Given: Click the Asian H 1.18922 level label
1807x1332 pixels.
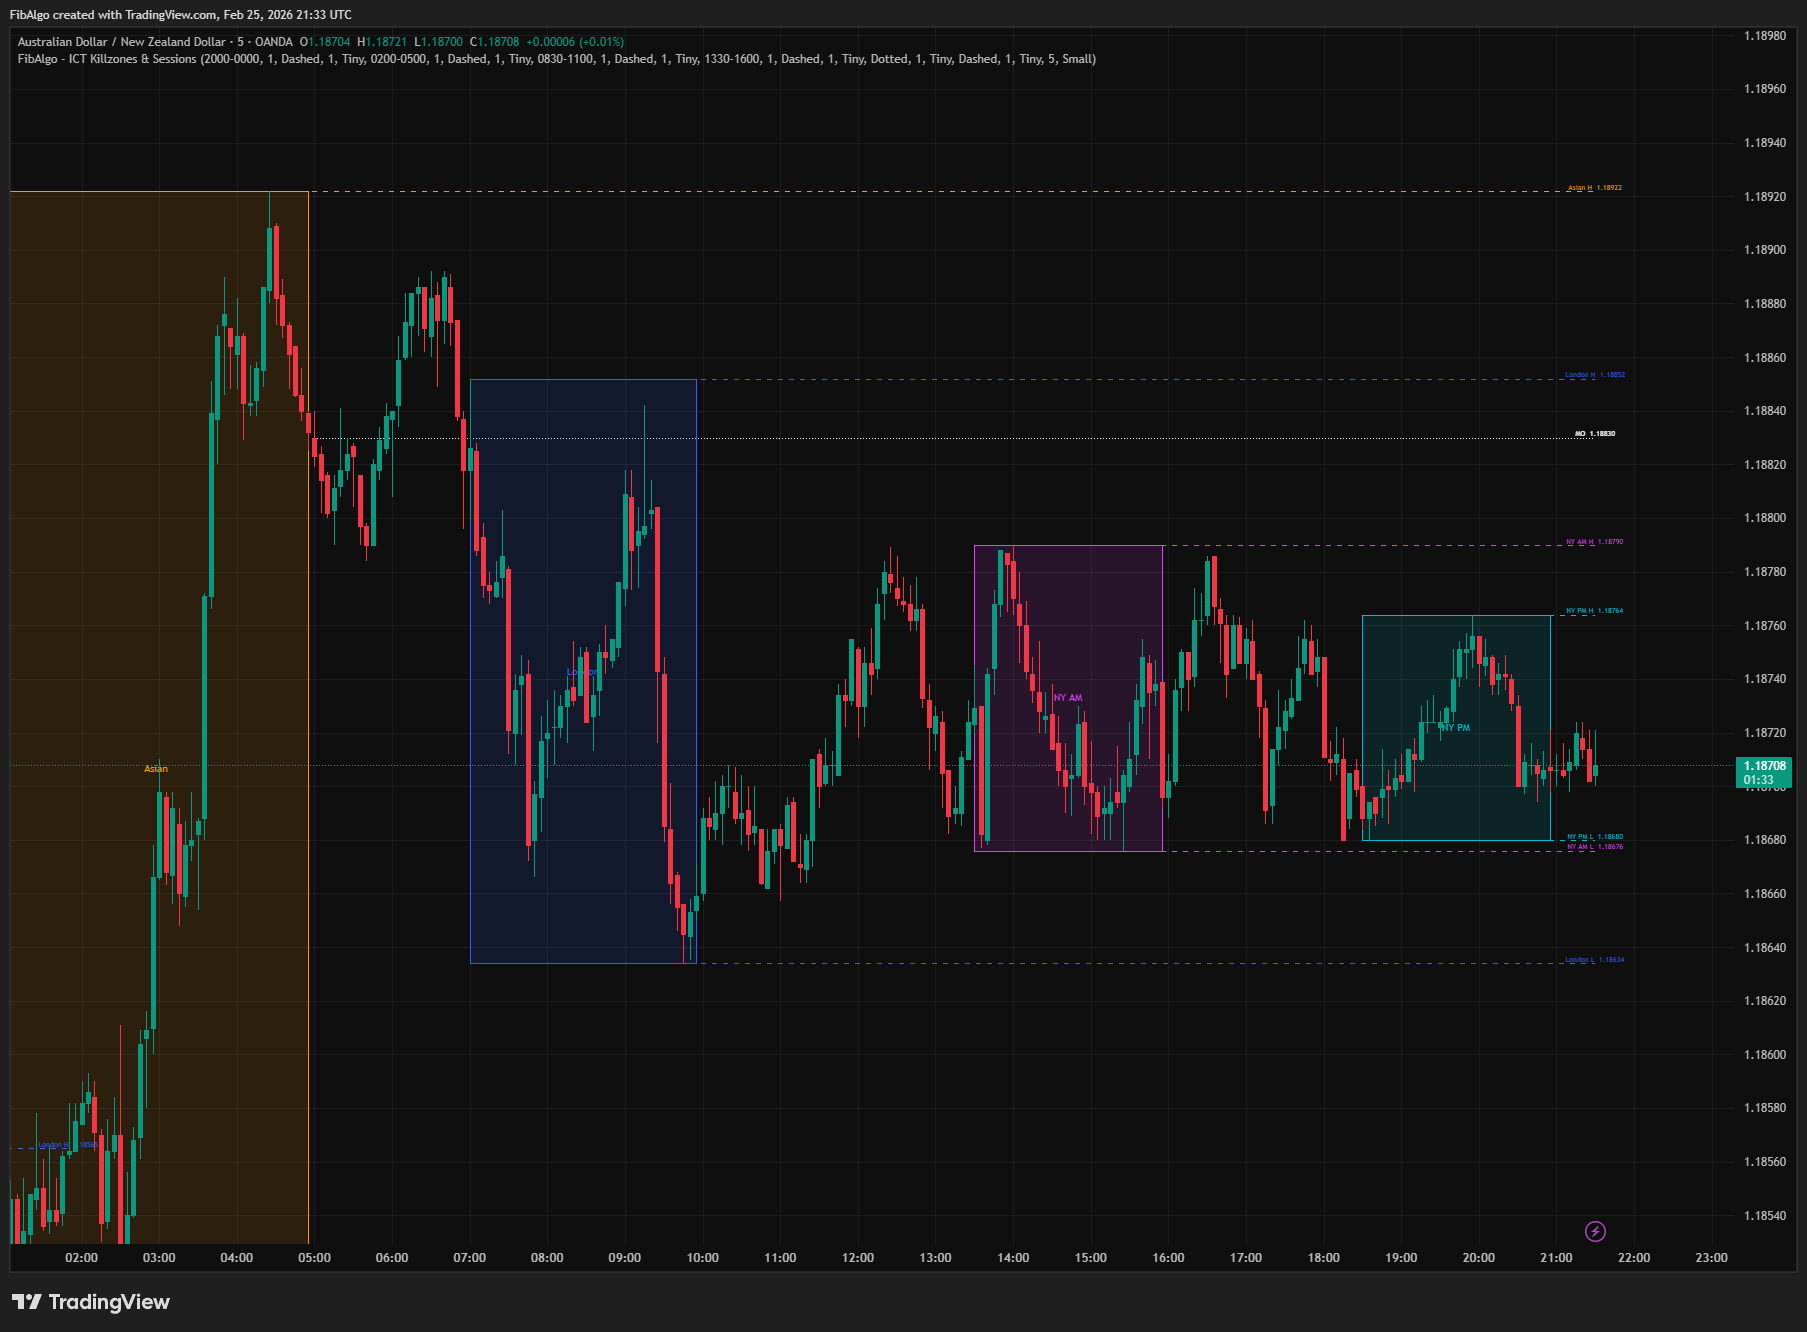Looking at the screenshot, I should click(1594, 188).
